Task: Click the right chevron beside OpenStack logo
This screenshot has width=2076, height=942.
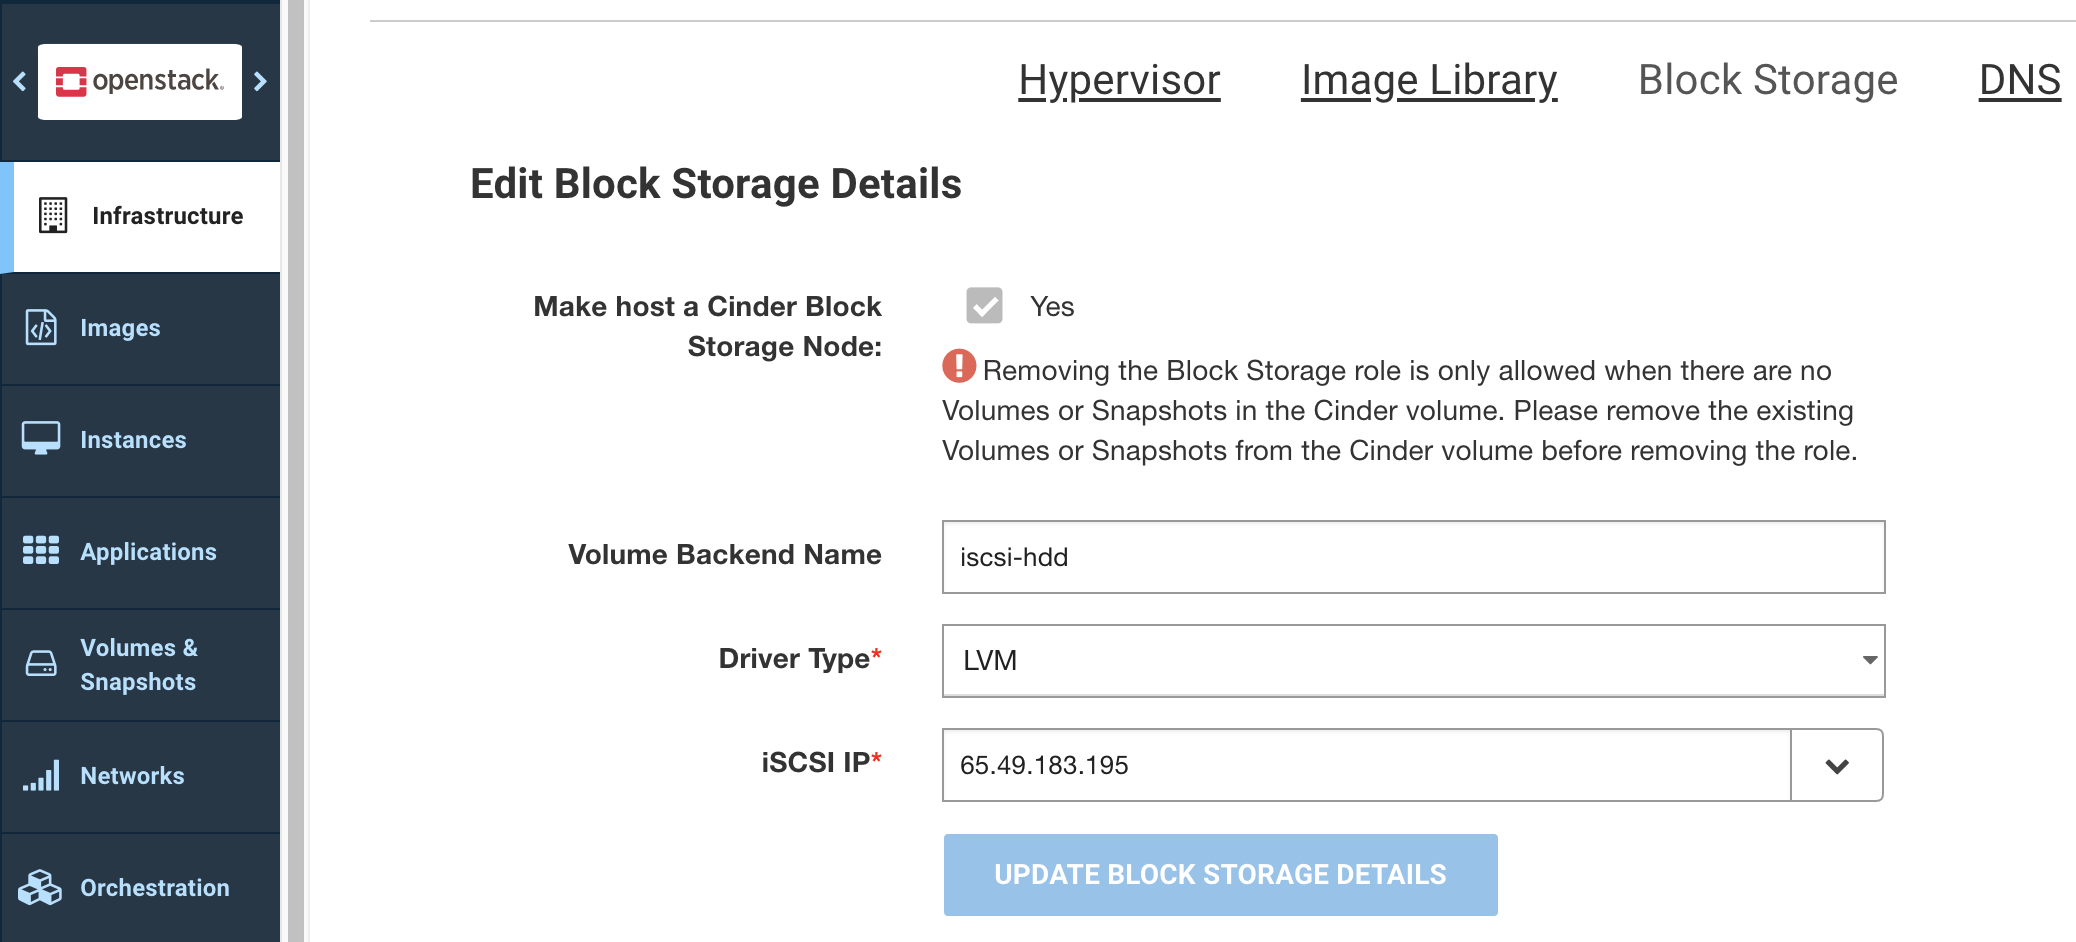Action: [261, 81]
